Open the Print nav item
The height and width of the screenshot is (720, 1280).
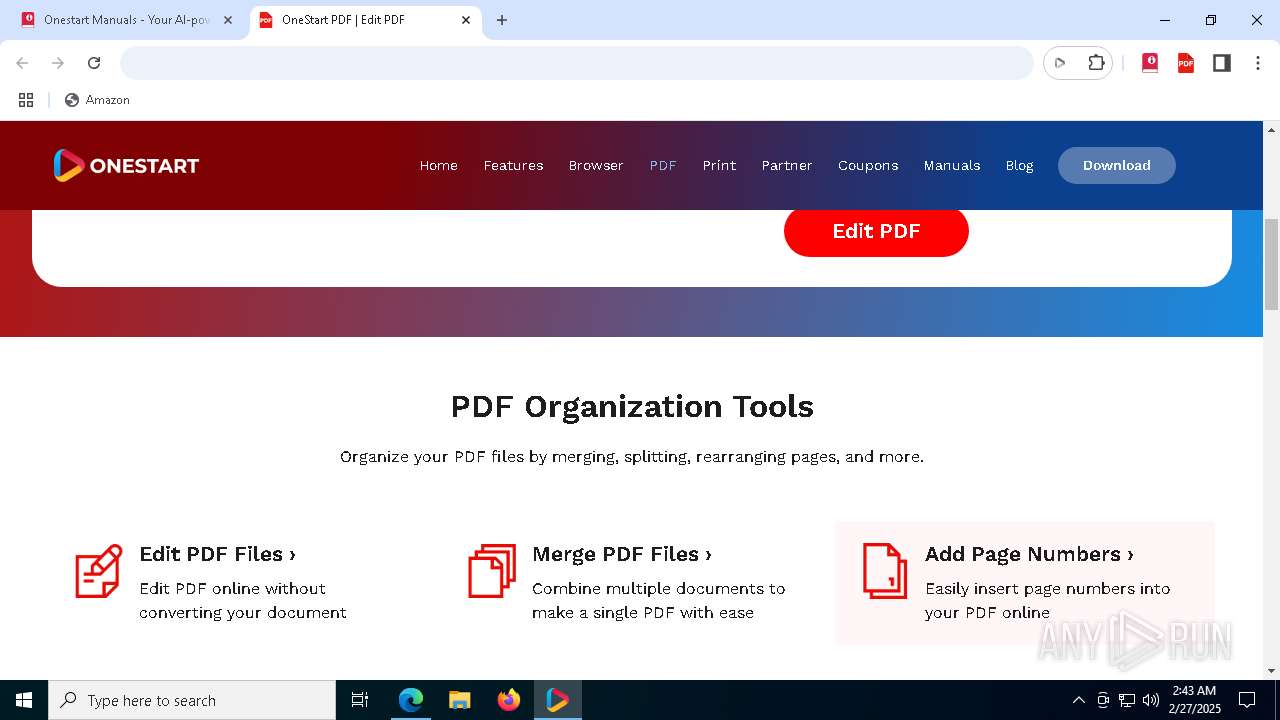click(x=719, y=165)
